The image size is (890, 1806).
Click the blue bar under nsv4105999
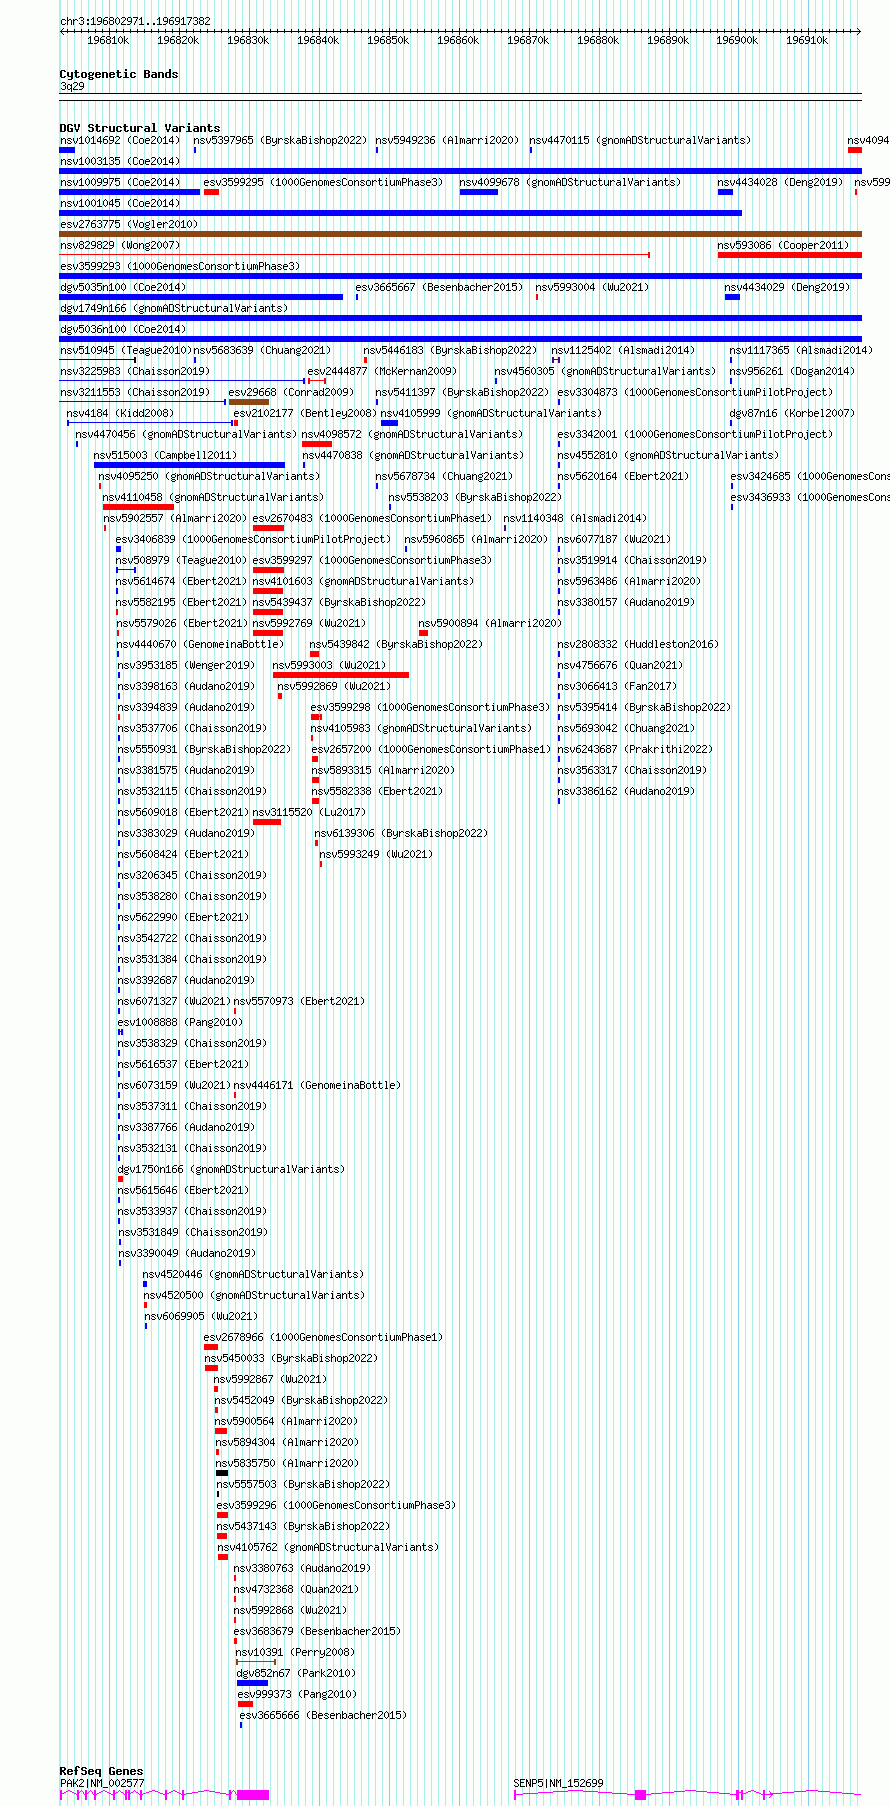click(x=389, y=423)
